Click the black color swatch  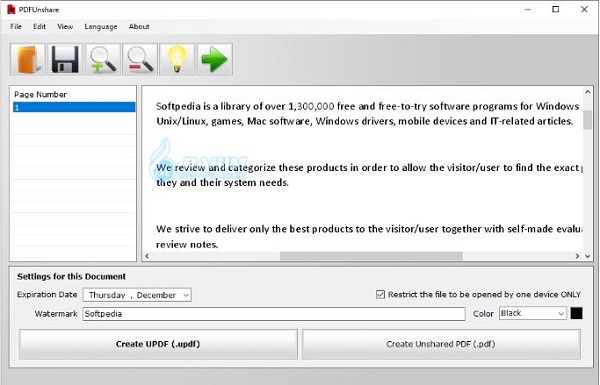coord(577,313)
